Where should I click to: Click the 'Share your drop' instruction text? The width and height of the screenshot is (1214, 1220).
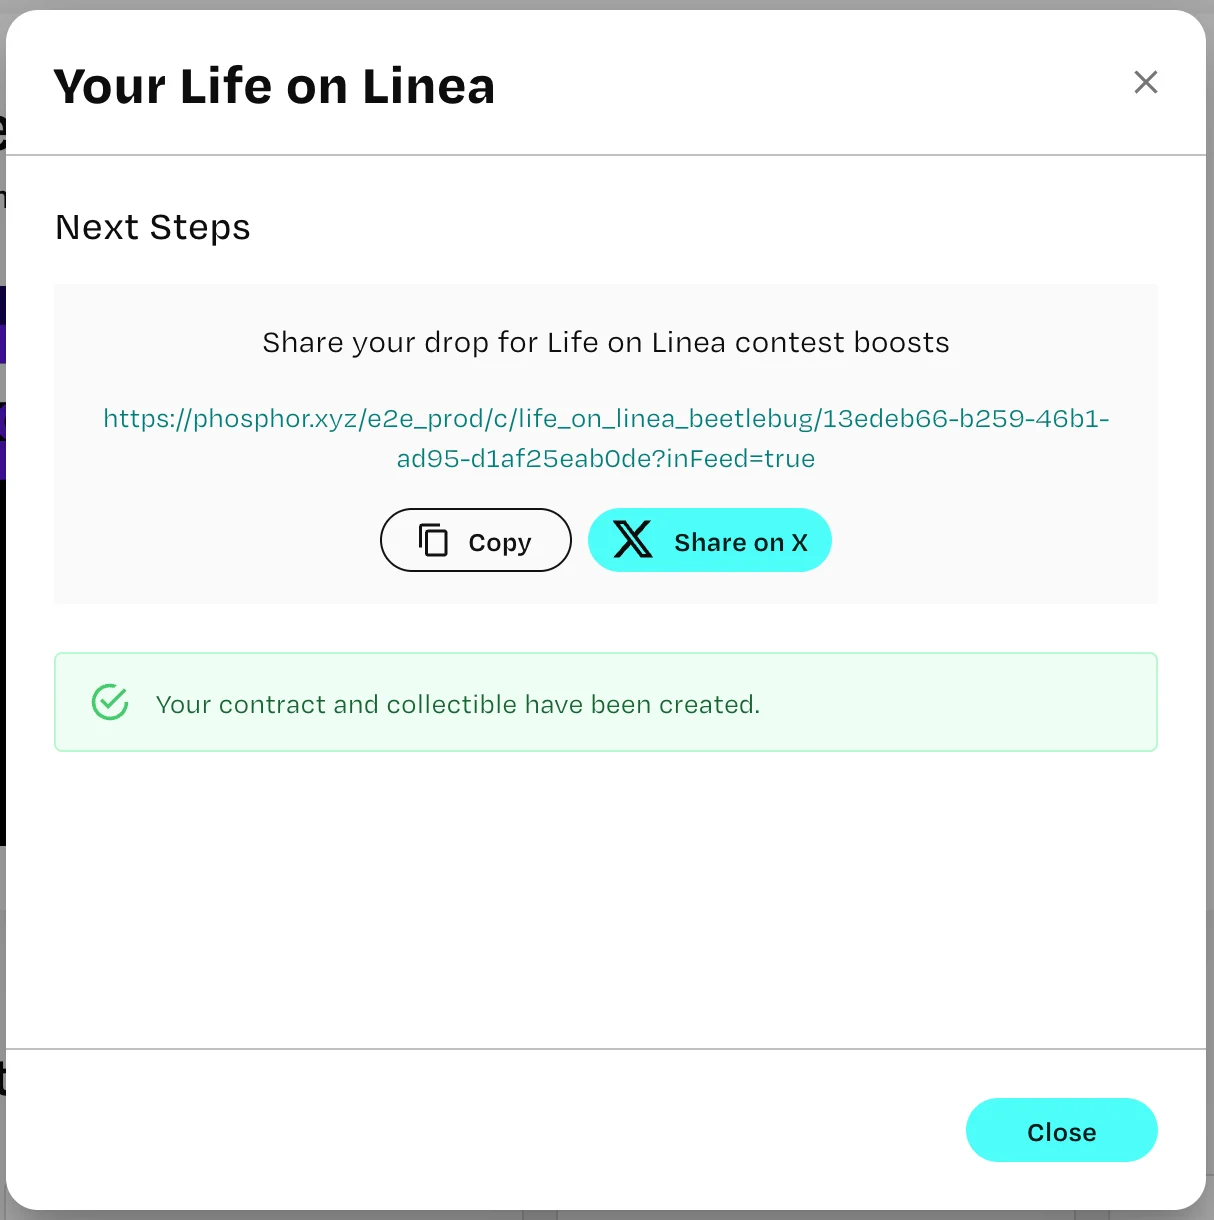[x=606, y=343]
